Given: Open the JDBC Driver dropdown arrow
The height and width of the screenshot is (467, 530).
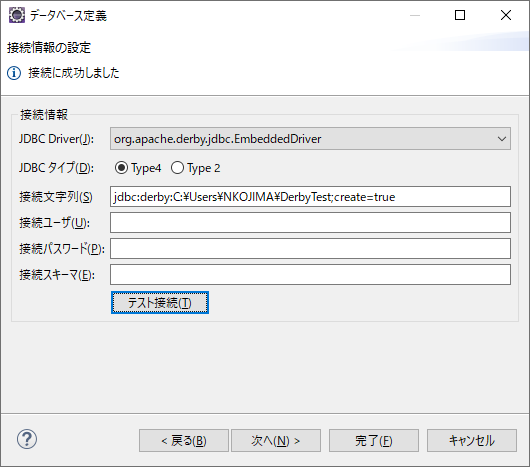Looking at the screenshot, I should click(x=502, y=139).
